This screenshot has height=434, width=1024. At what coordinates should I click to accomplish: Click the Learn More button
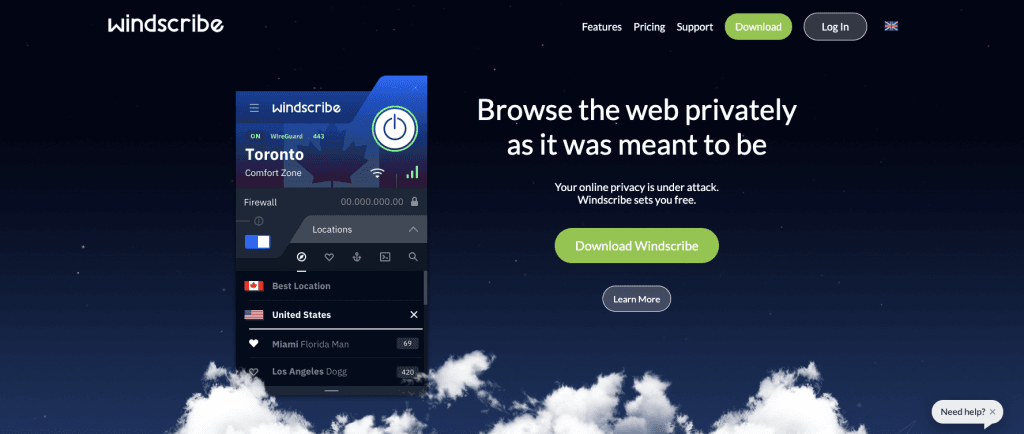coord(636,299)
